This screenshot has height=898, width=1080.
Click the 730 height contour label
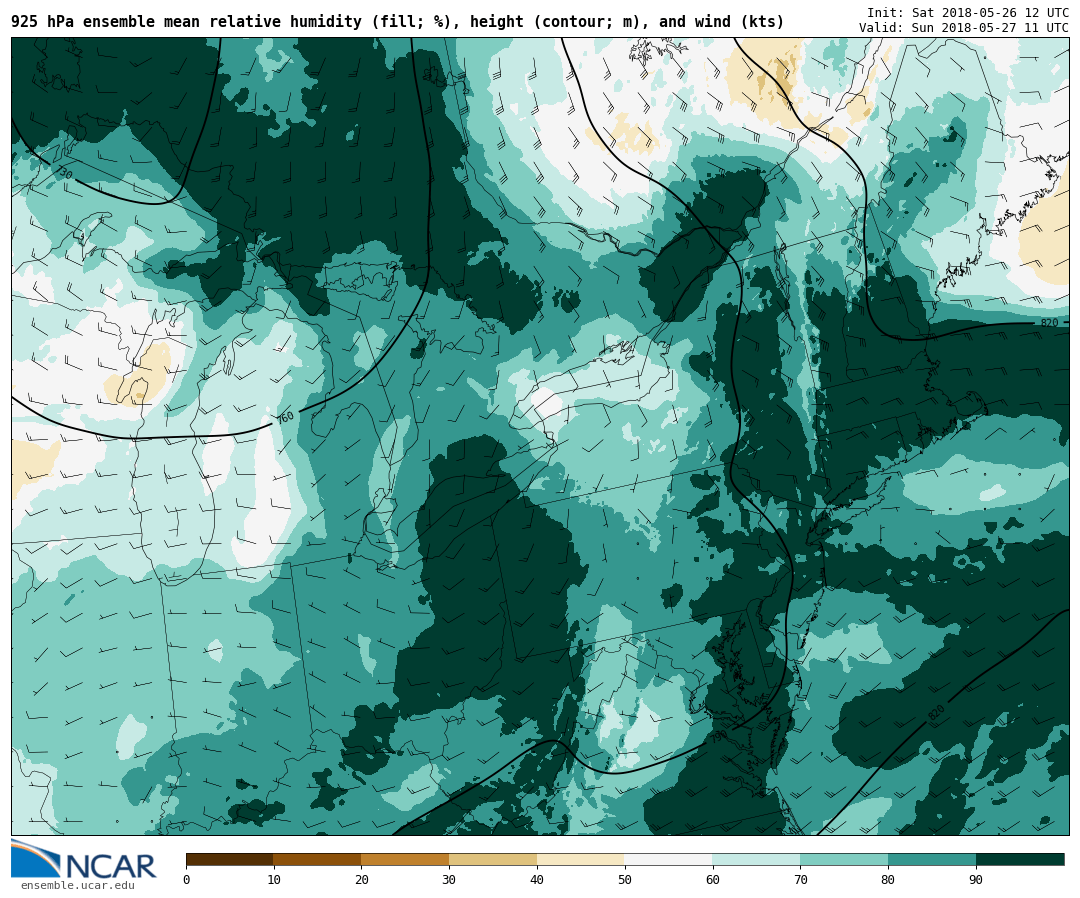click(64, 172)
